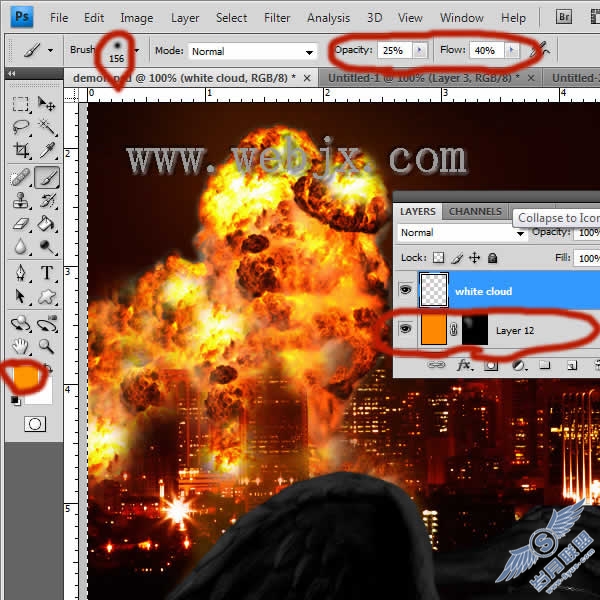Select the Rectangular Marquee tool

pos(21,104)
